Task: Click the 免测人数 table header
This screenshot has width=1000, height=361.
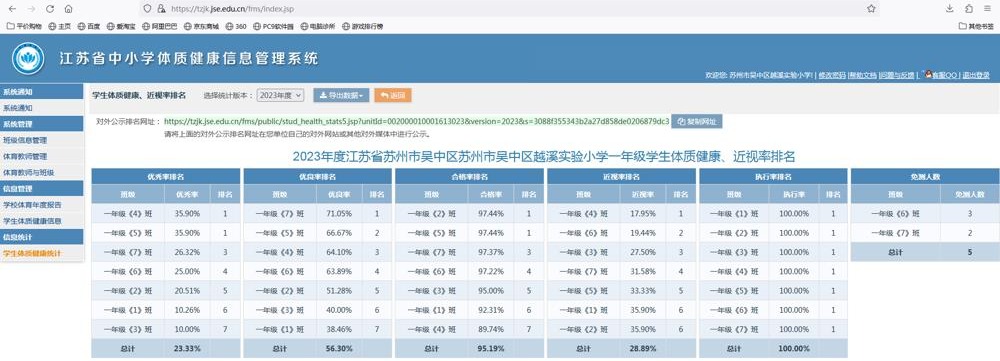Action: 925,177
